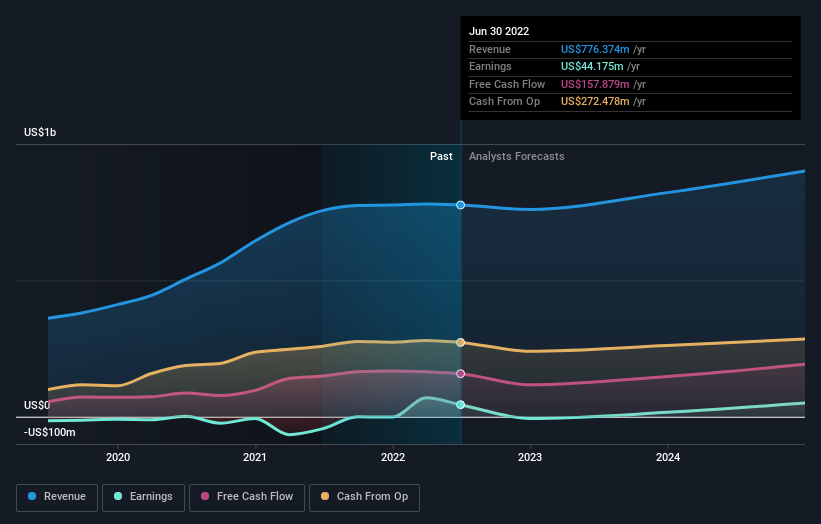
Task: Click the US$157.879m free cash flow value
Action: pos(595,84)
